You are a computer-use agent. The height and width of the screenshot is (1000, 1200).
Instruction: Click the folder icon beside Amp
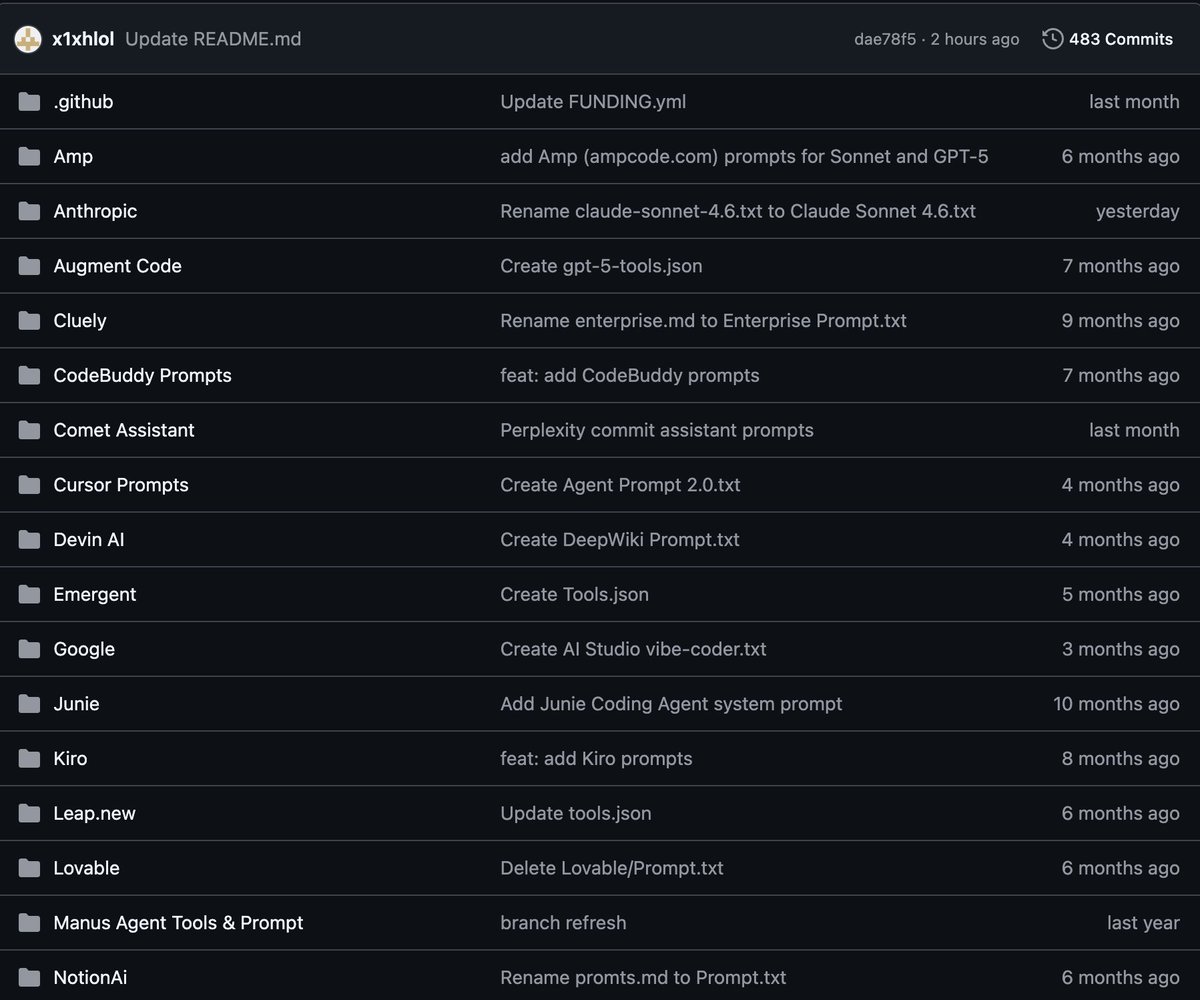[29, 156]
